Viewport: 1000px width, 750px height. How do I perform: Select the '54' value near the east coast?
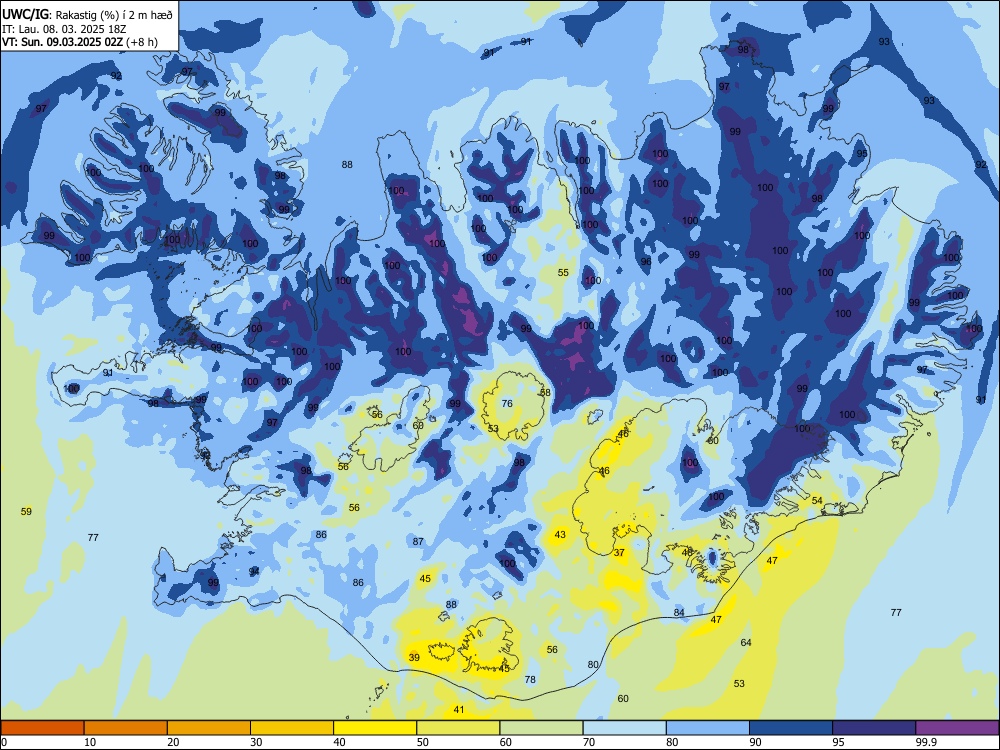click(817, 501)
